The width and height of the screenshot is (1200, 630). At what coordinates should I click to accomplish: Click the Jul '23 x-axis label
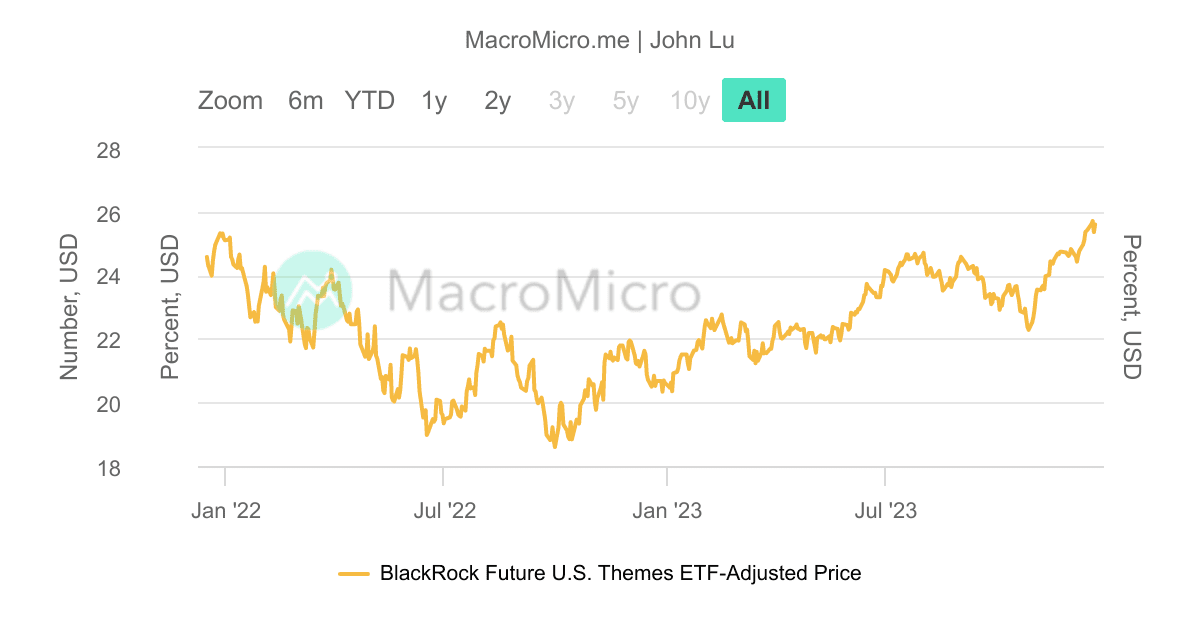click(885, 511)
